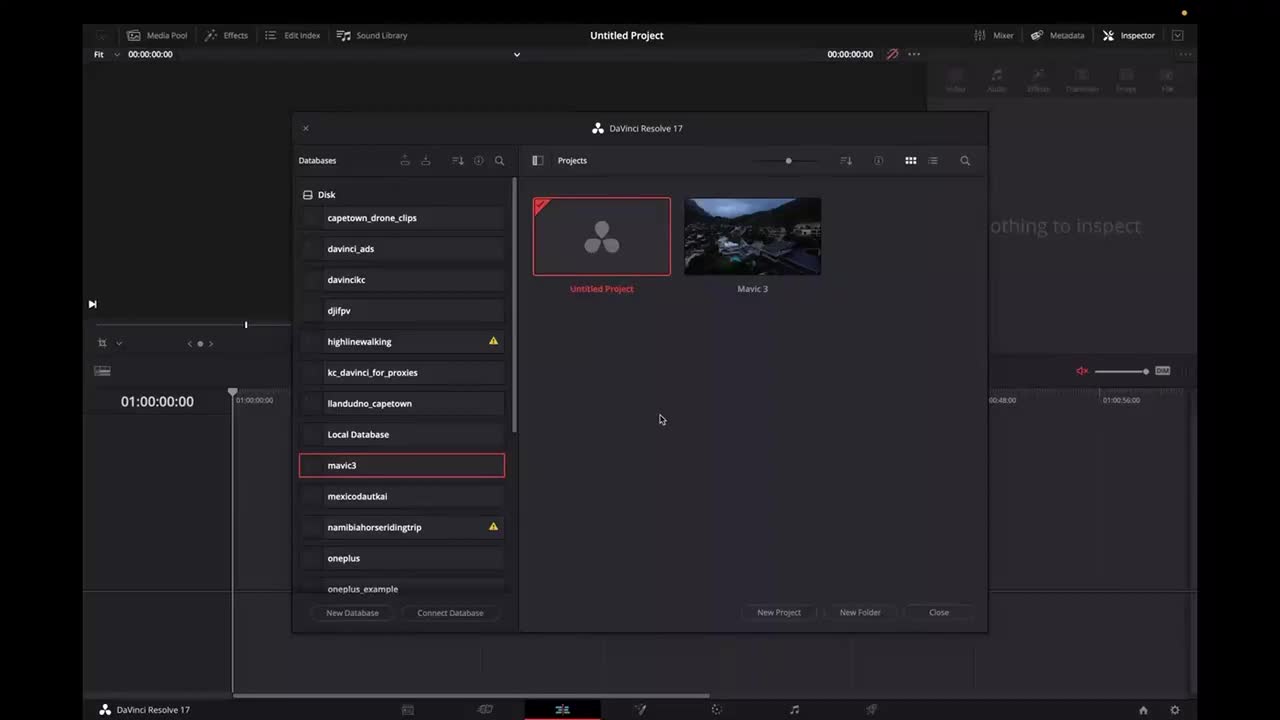This screenshot has height=720, width=1280.
Task: Select the oneplus database
Action: pos(402,559)
